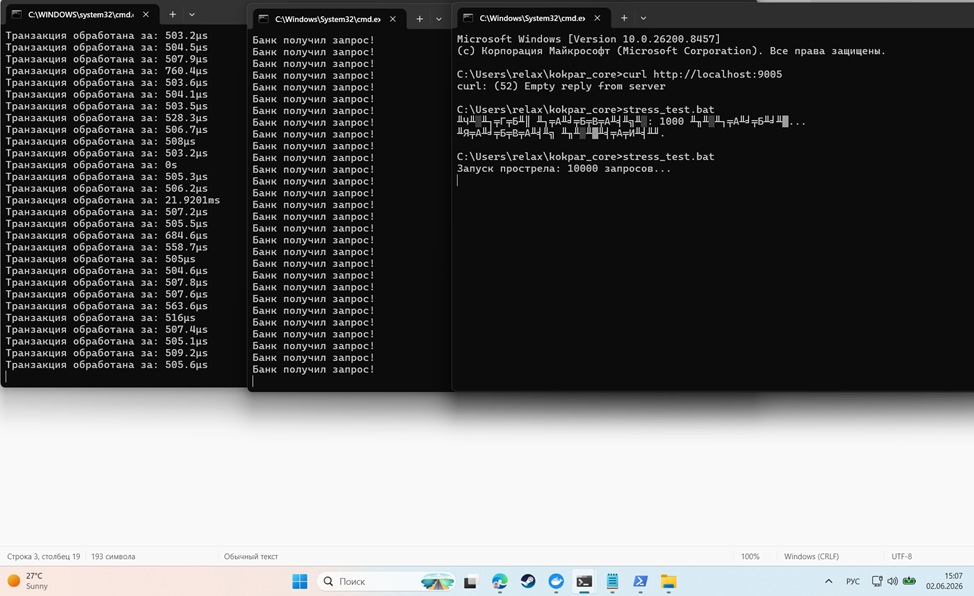Close tab in the middle terminal window
Viewport: 974px width, 596px height.
393,19
